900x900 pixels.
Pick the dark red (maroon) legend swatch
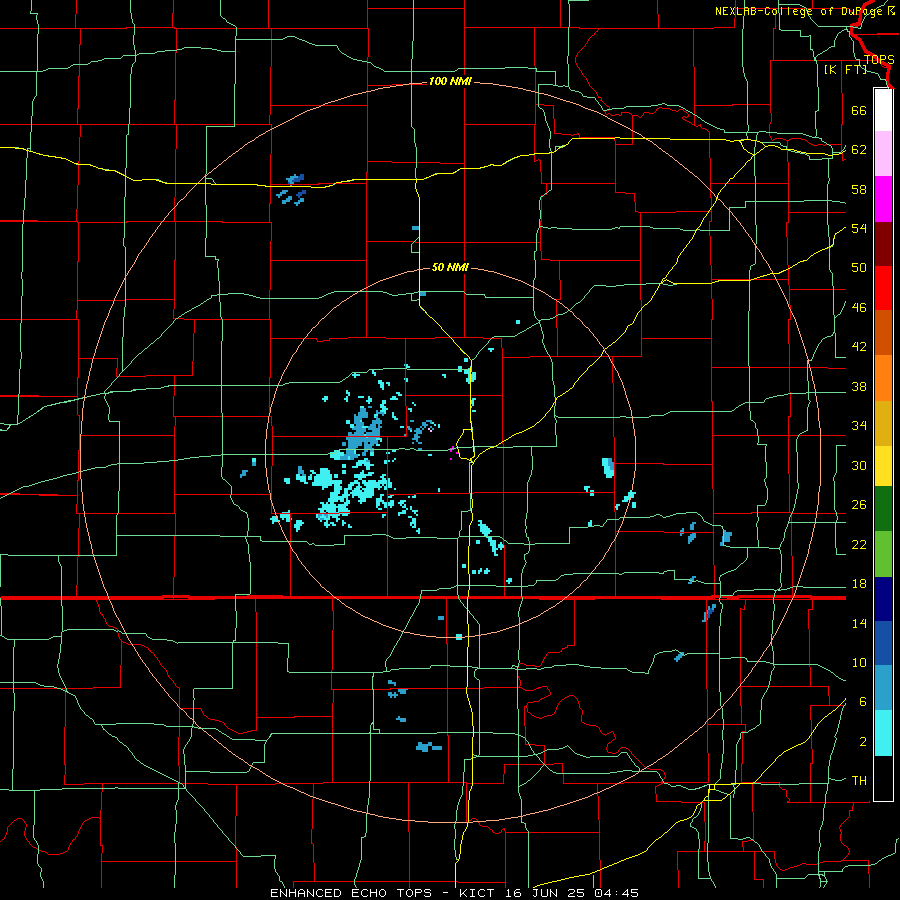click(883, 243)
